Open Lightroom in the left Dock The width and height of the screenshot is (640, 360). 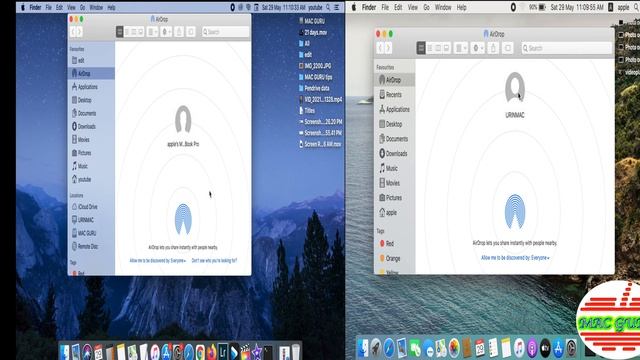pos(222,352)
